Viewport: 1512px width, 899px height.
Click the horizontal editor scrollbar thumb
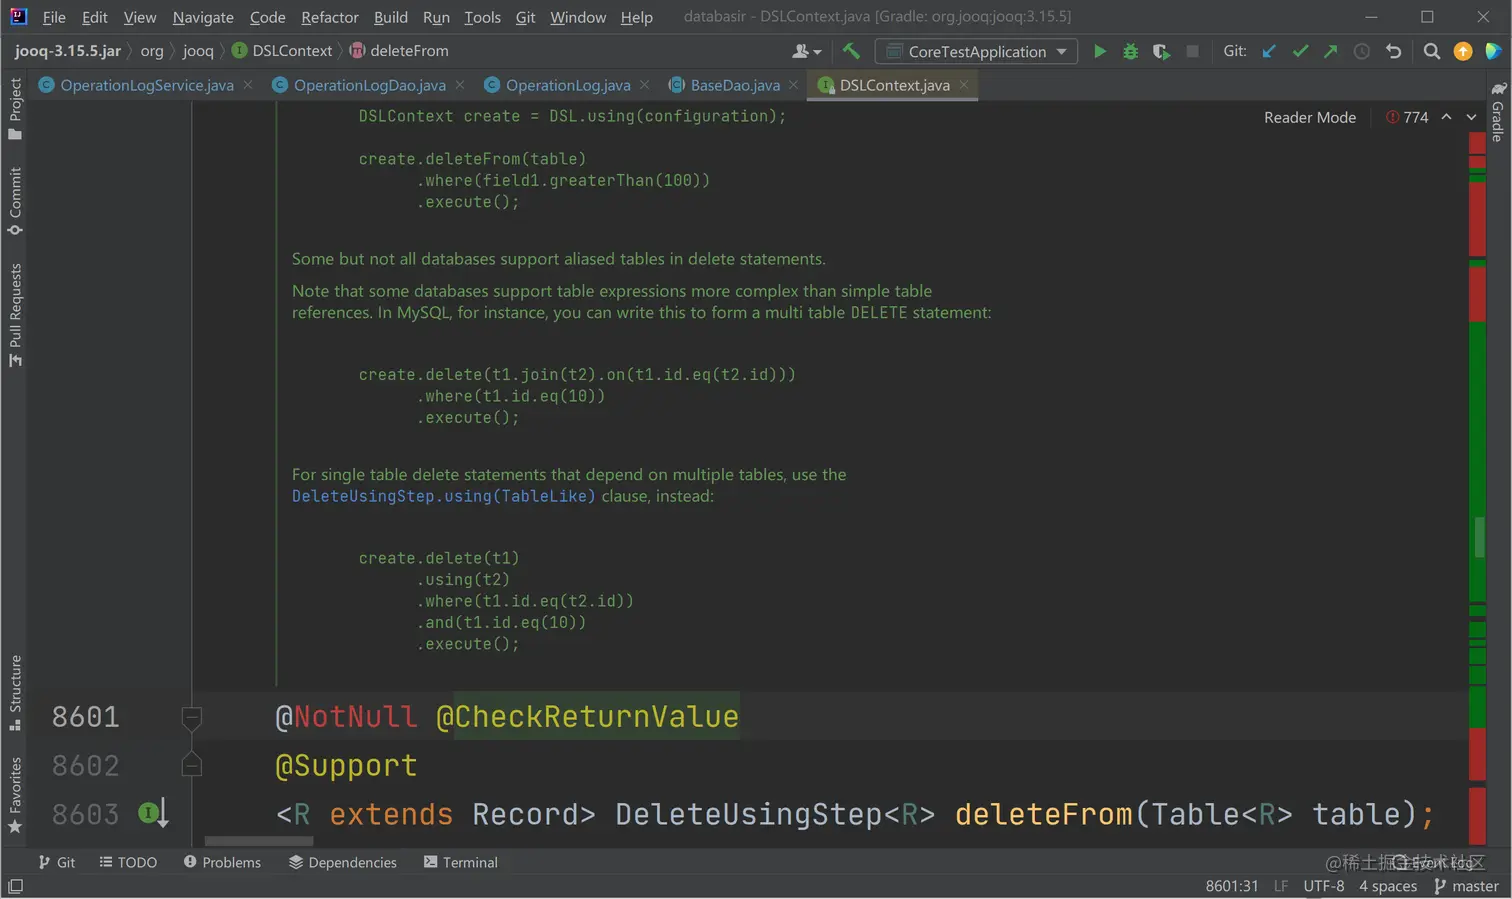click(259, 841)
